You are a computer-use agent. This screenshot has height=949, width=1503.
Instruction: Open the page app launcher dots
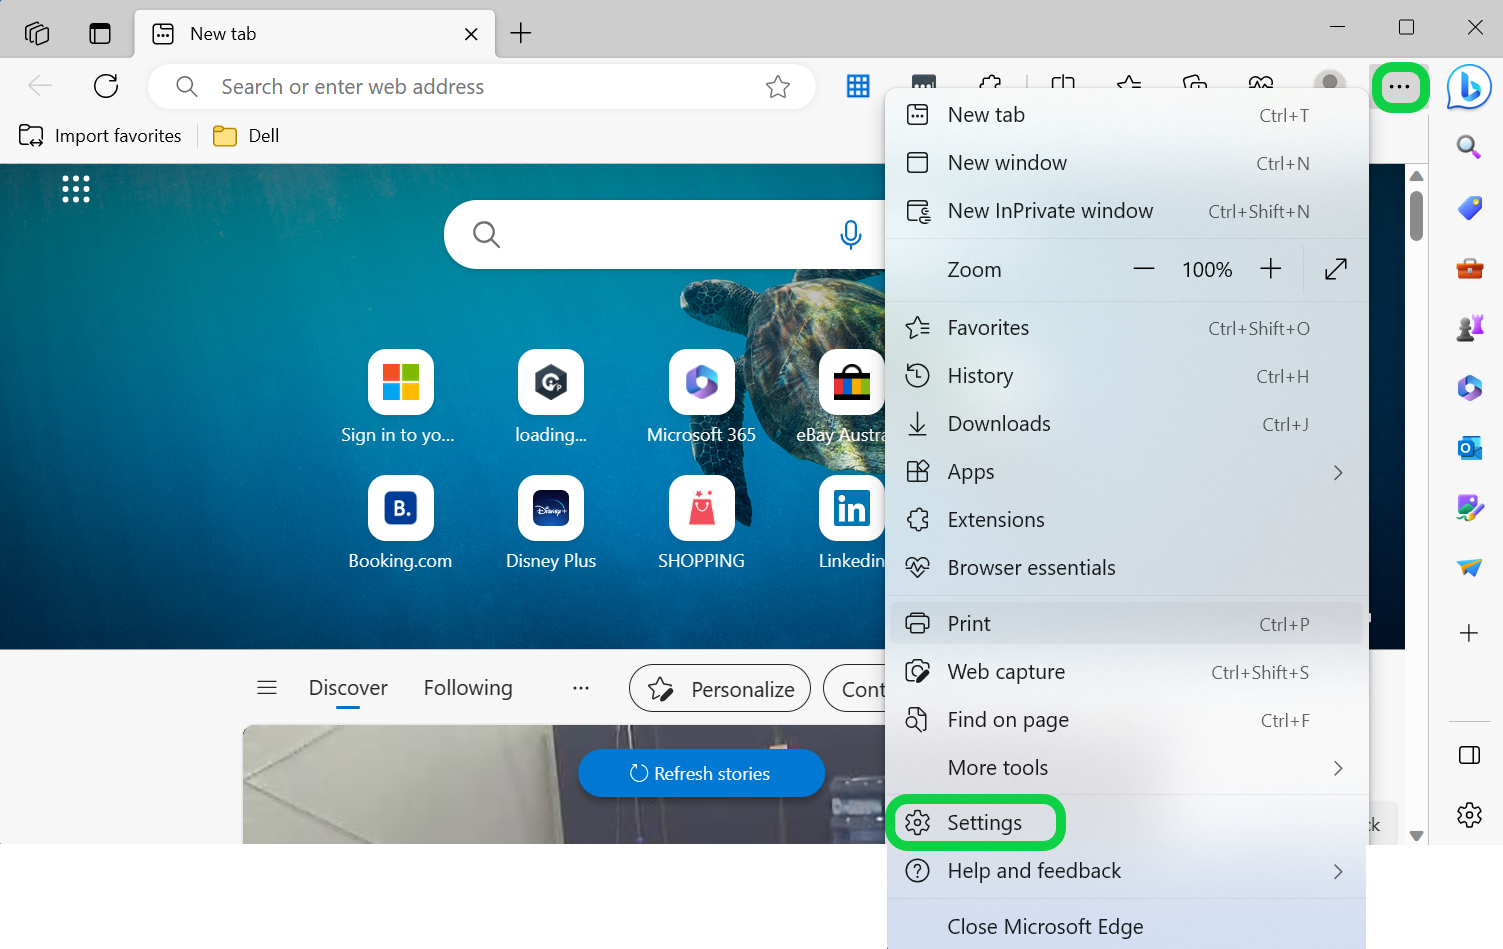tap(76, 189)
